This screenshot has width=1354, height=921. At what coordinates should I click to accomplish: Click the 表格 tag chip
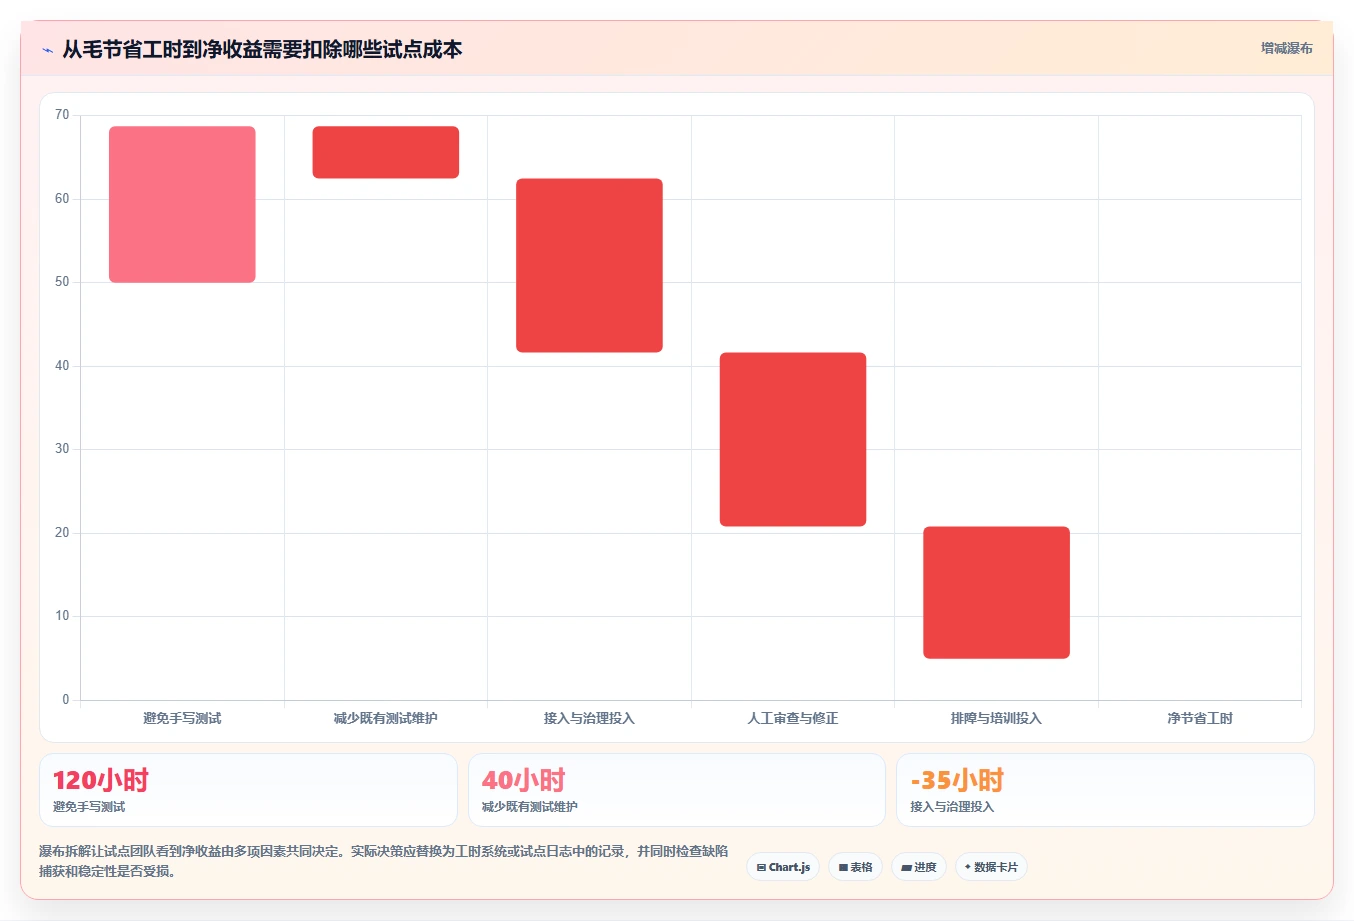pos(855,867)
